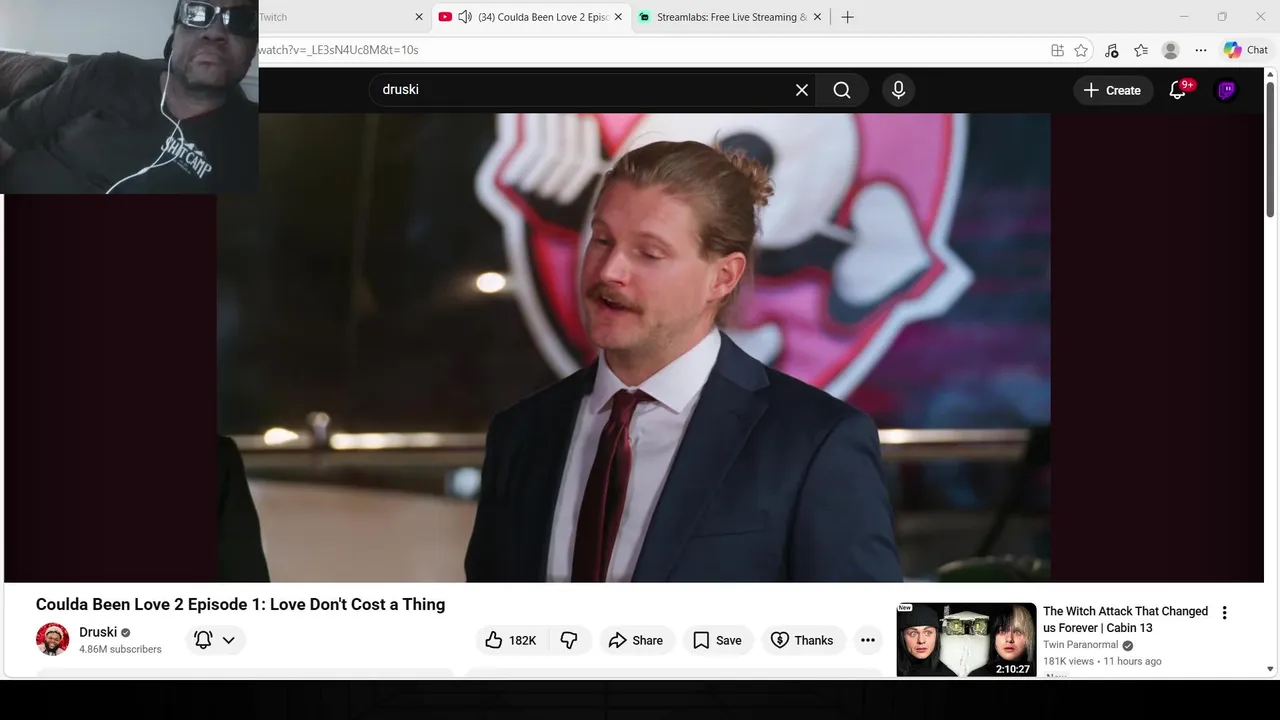Click the video title Coulda Been Love 2
This screenshot has width=1280, height=720.
coord(240,604)
